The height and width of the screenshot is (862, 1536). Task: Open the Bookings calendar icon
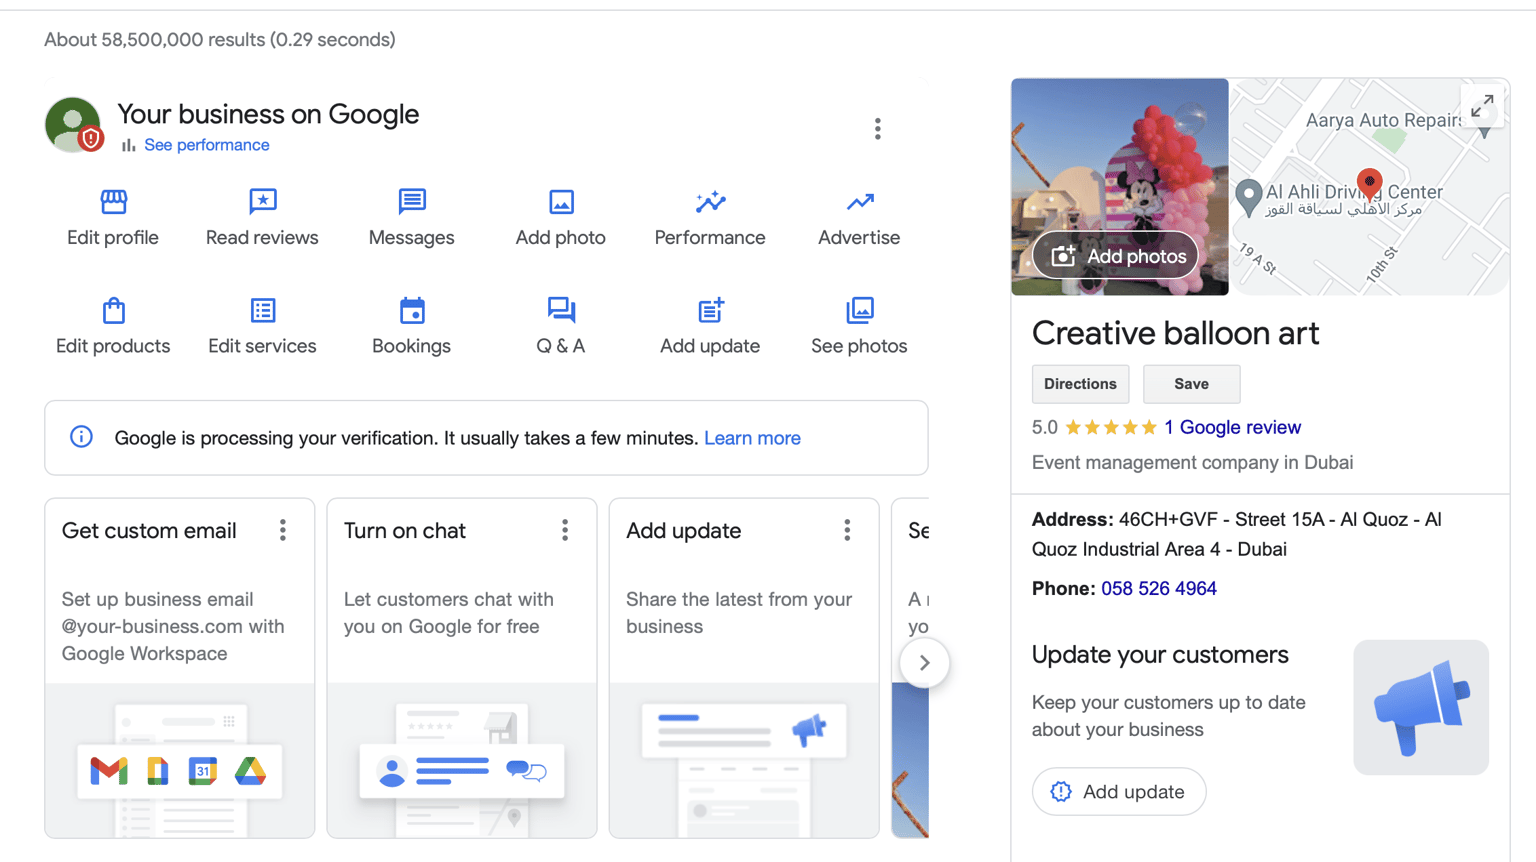[x=411, y=310]
